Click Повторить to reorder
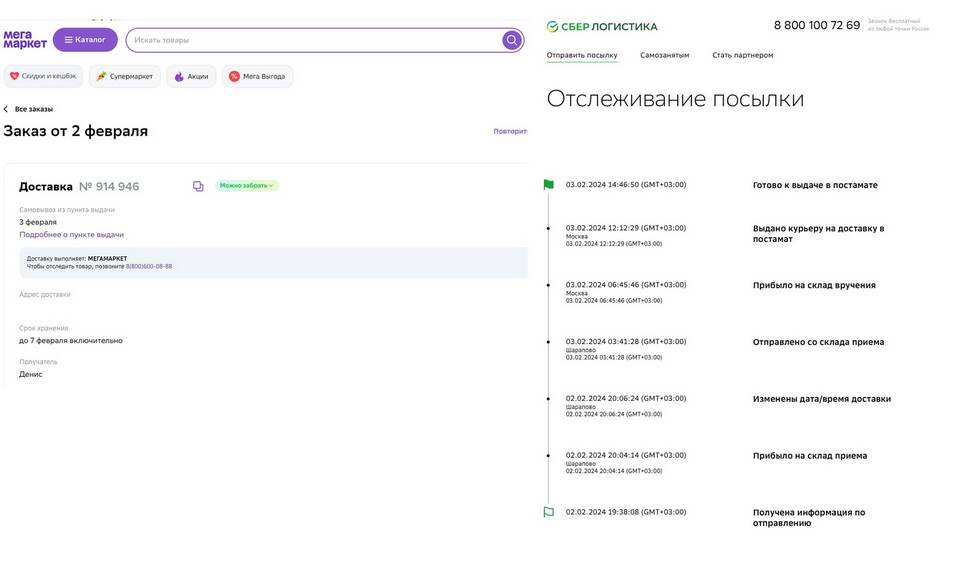 pos(510,131)
